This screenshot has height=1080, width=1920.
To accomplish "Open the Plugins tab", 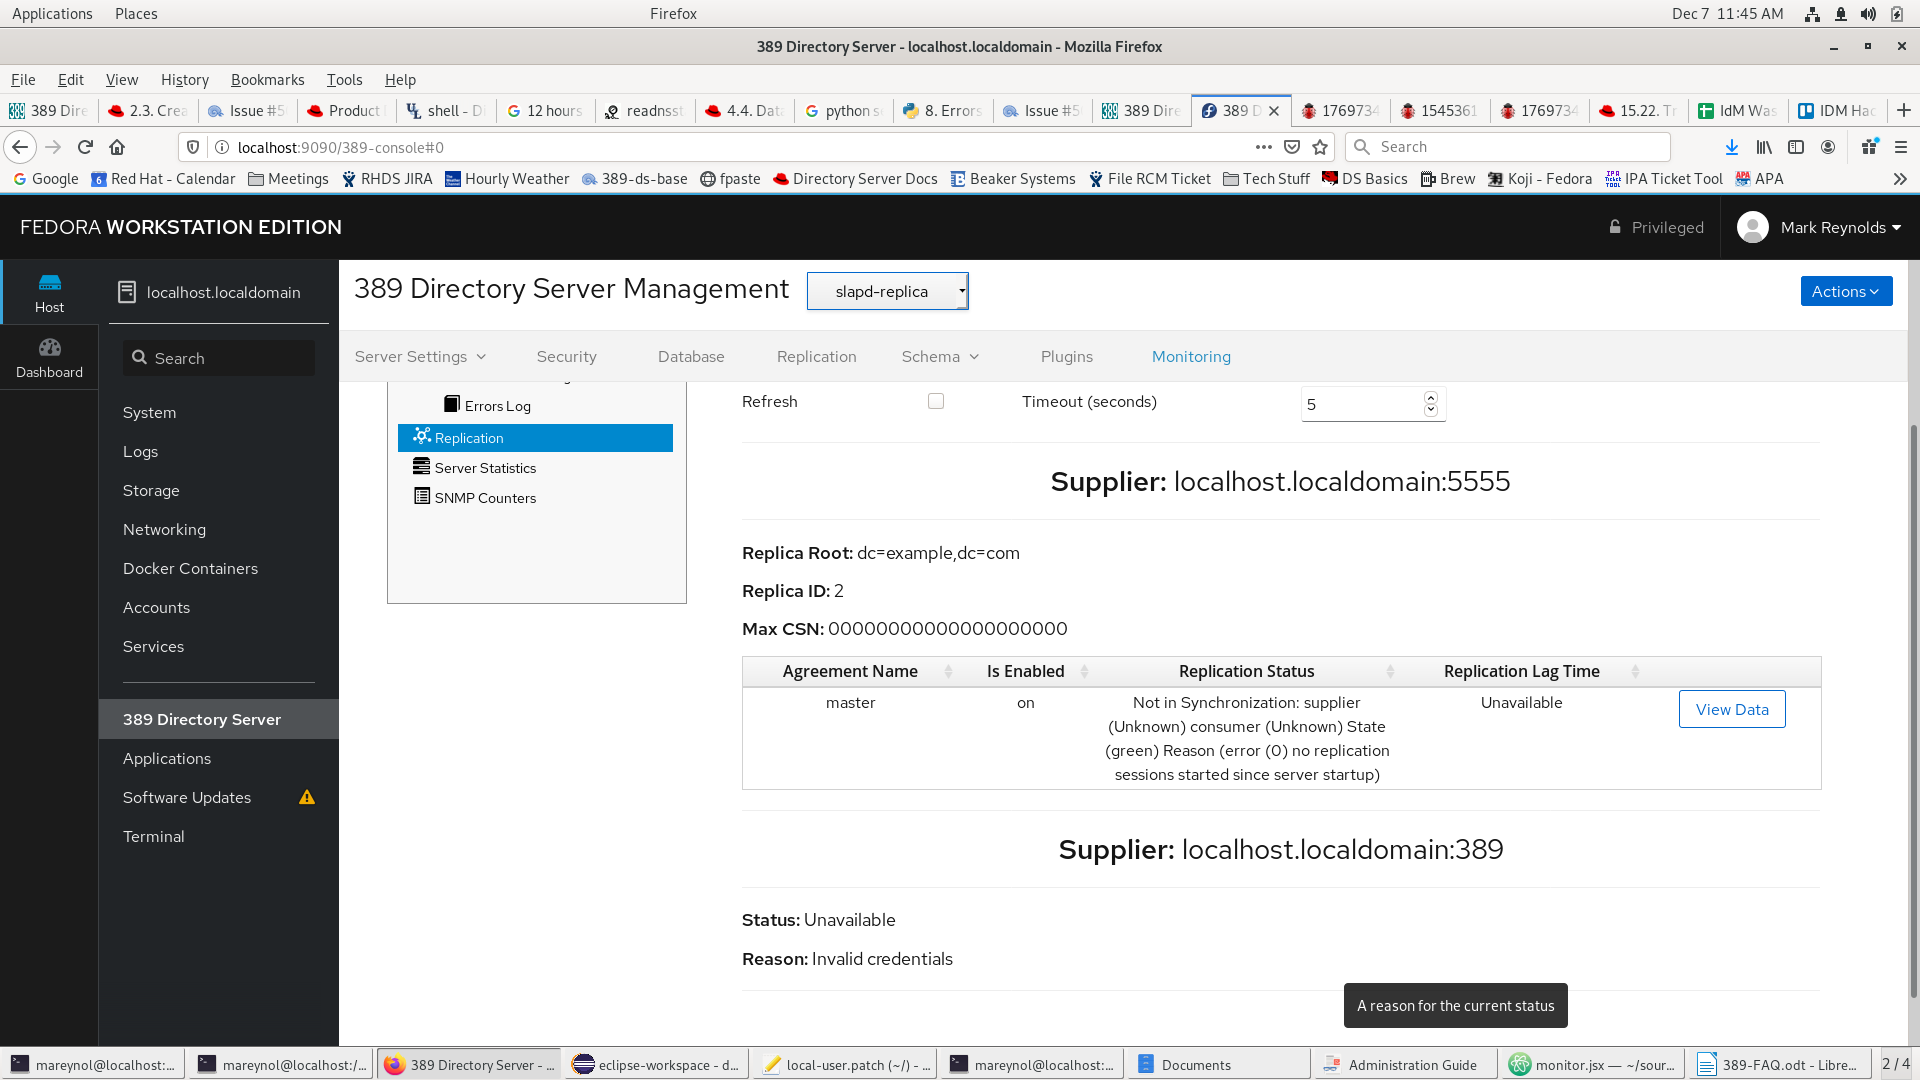I will 1067,356.
